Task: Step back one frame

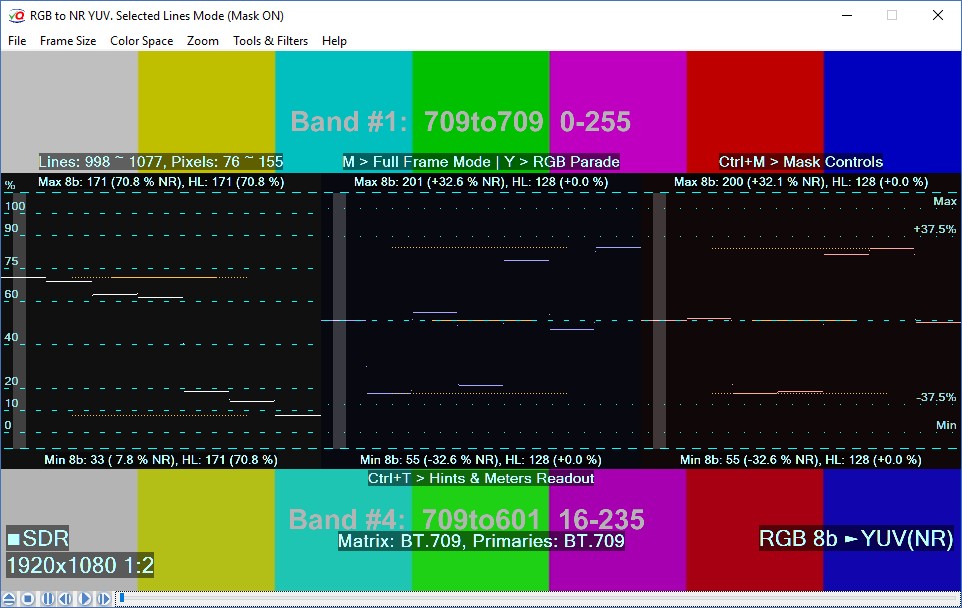Action: [66, 599]
